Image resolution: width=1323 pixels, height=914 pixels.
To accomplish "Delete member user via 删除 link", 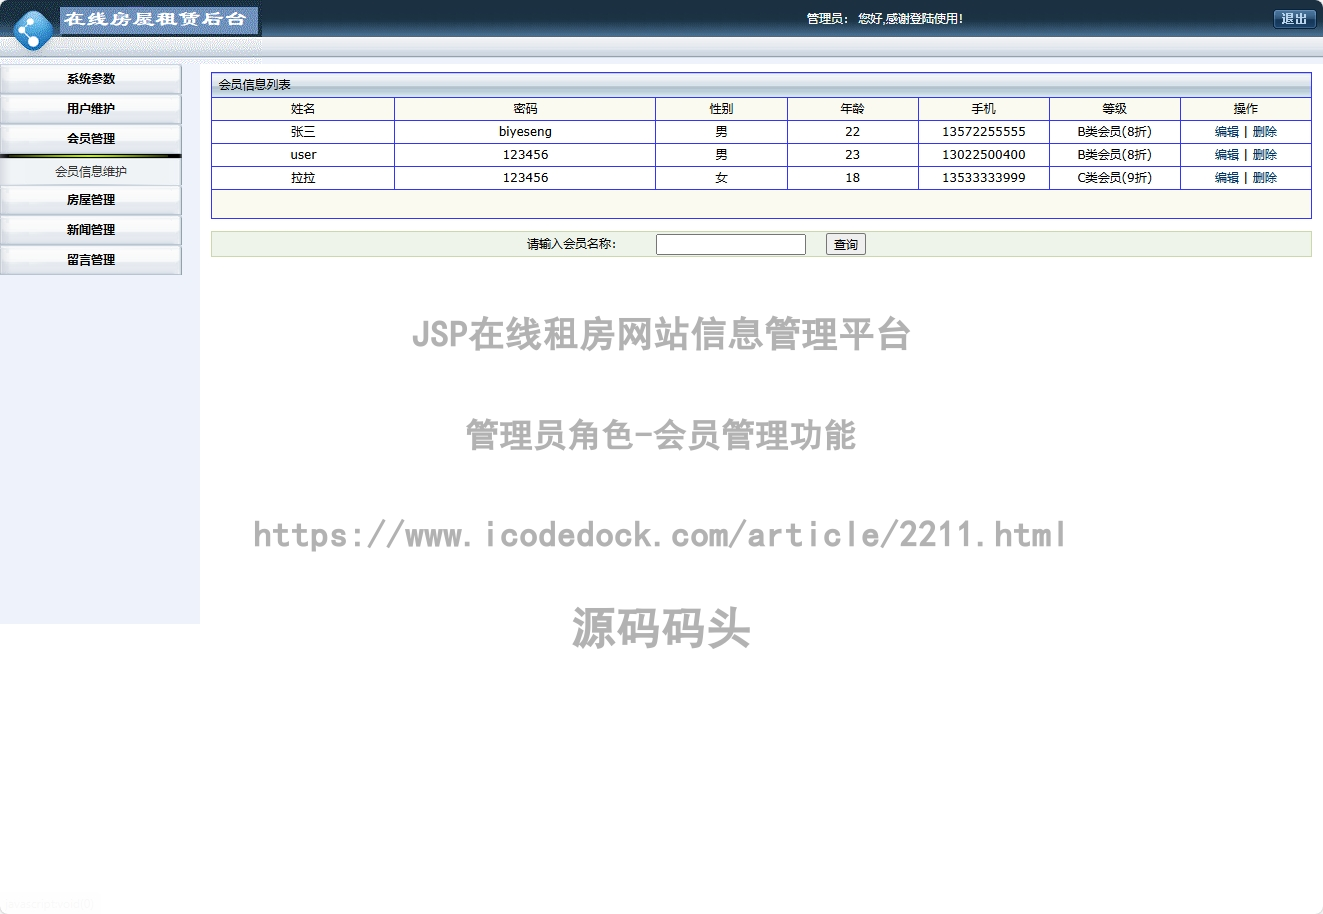I will click(x=1265, y=155).
